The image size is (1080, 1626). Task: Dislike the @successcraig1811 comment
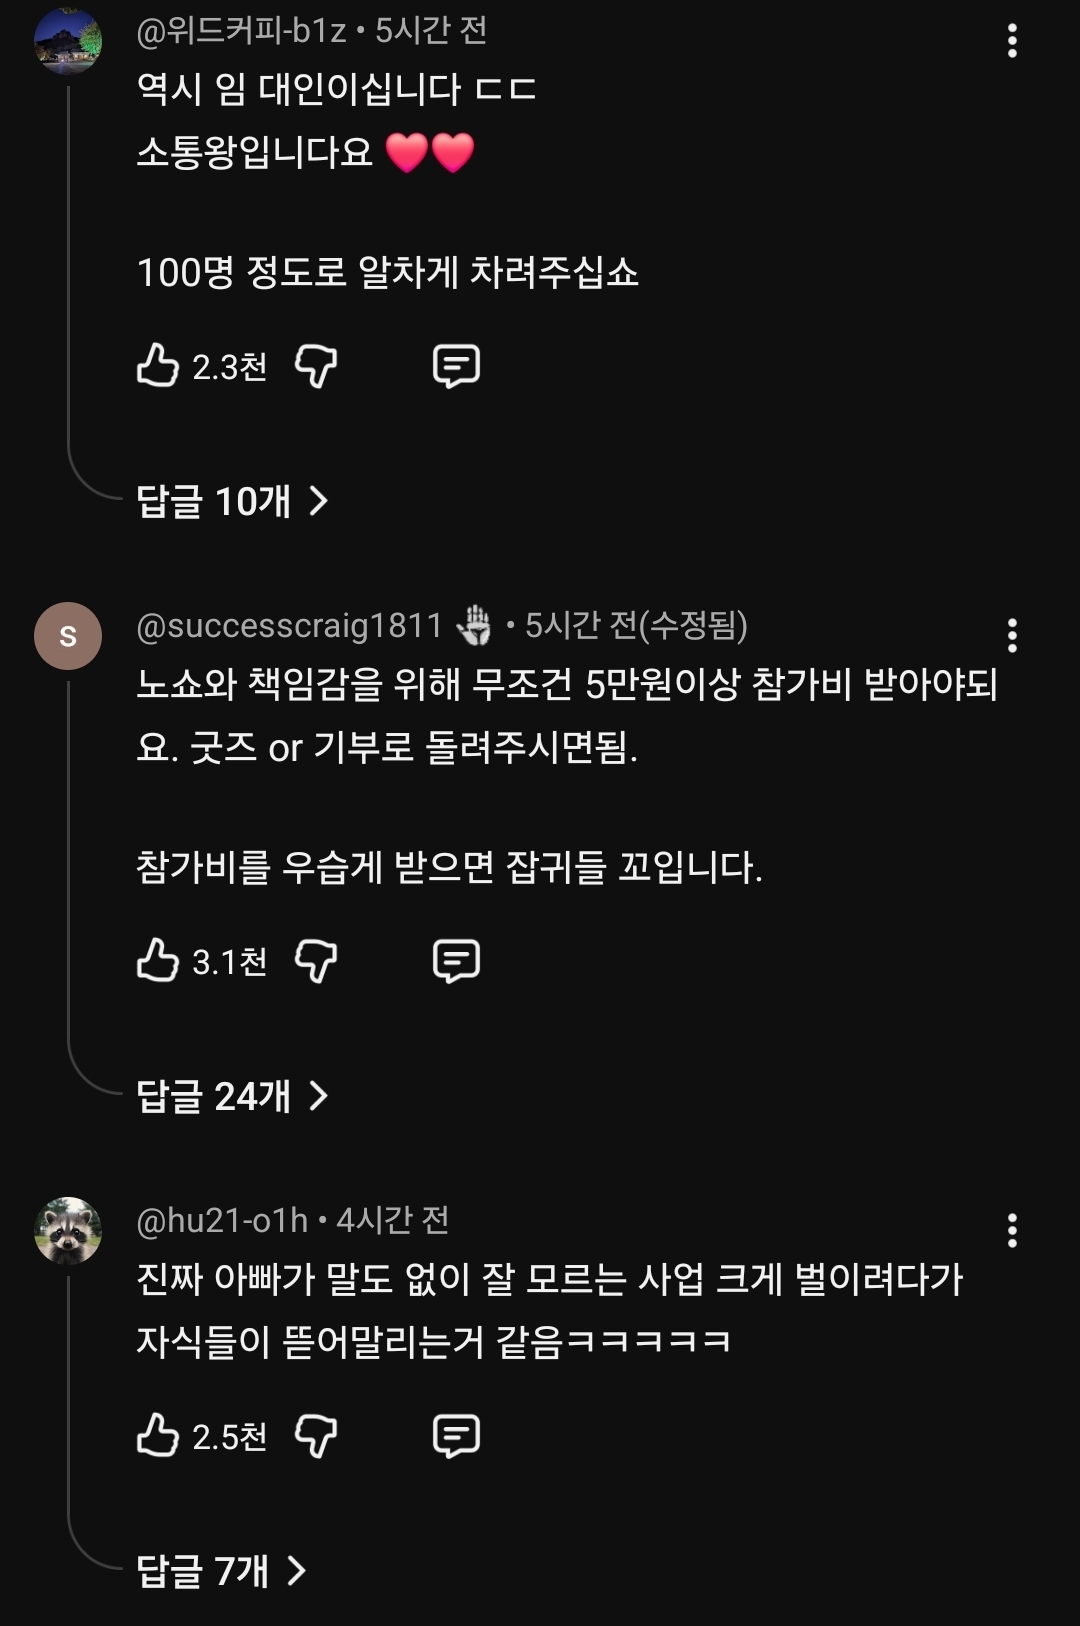pyautogui.click(x=316, y=961)
